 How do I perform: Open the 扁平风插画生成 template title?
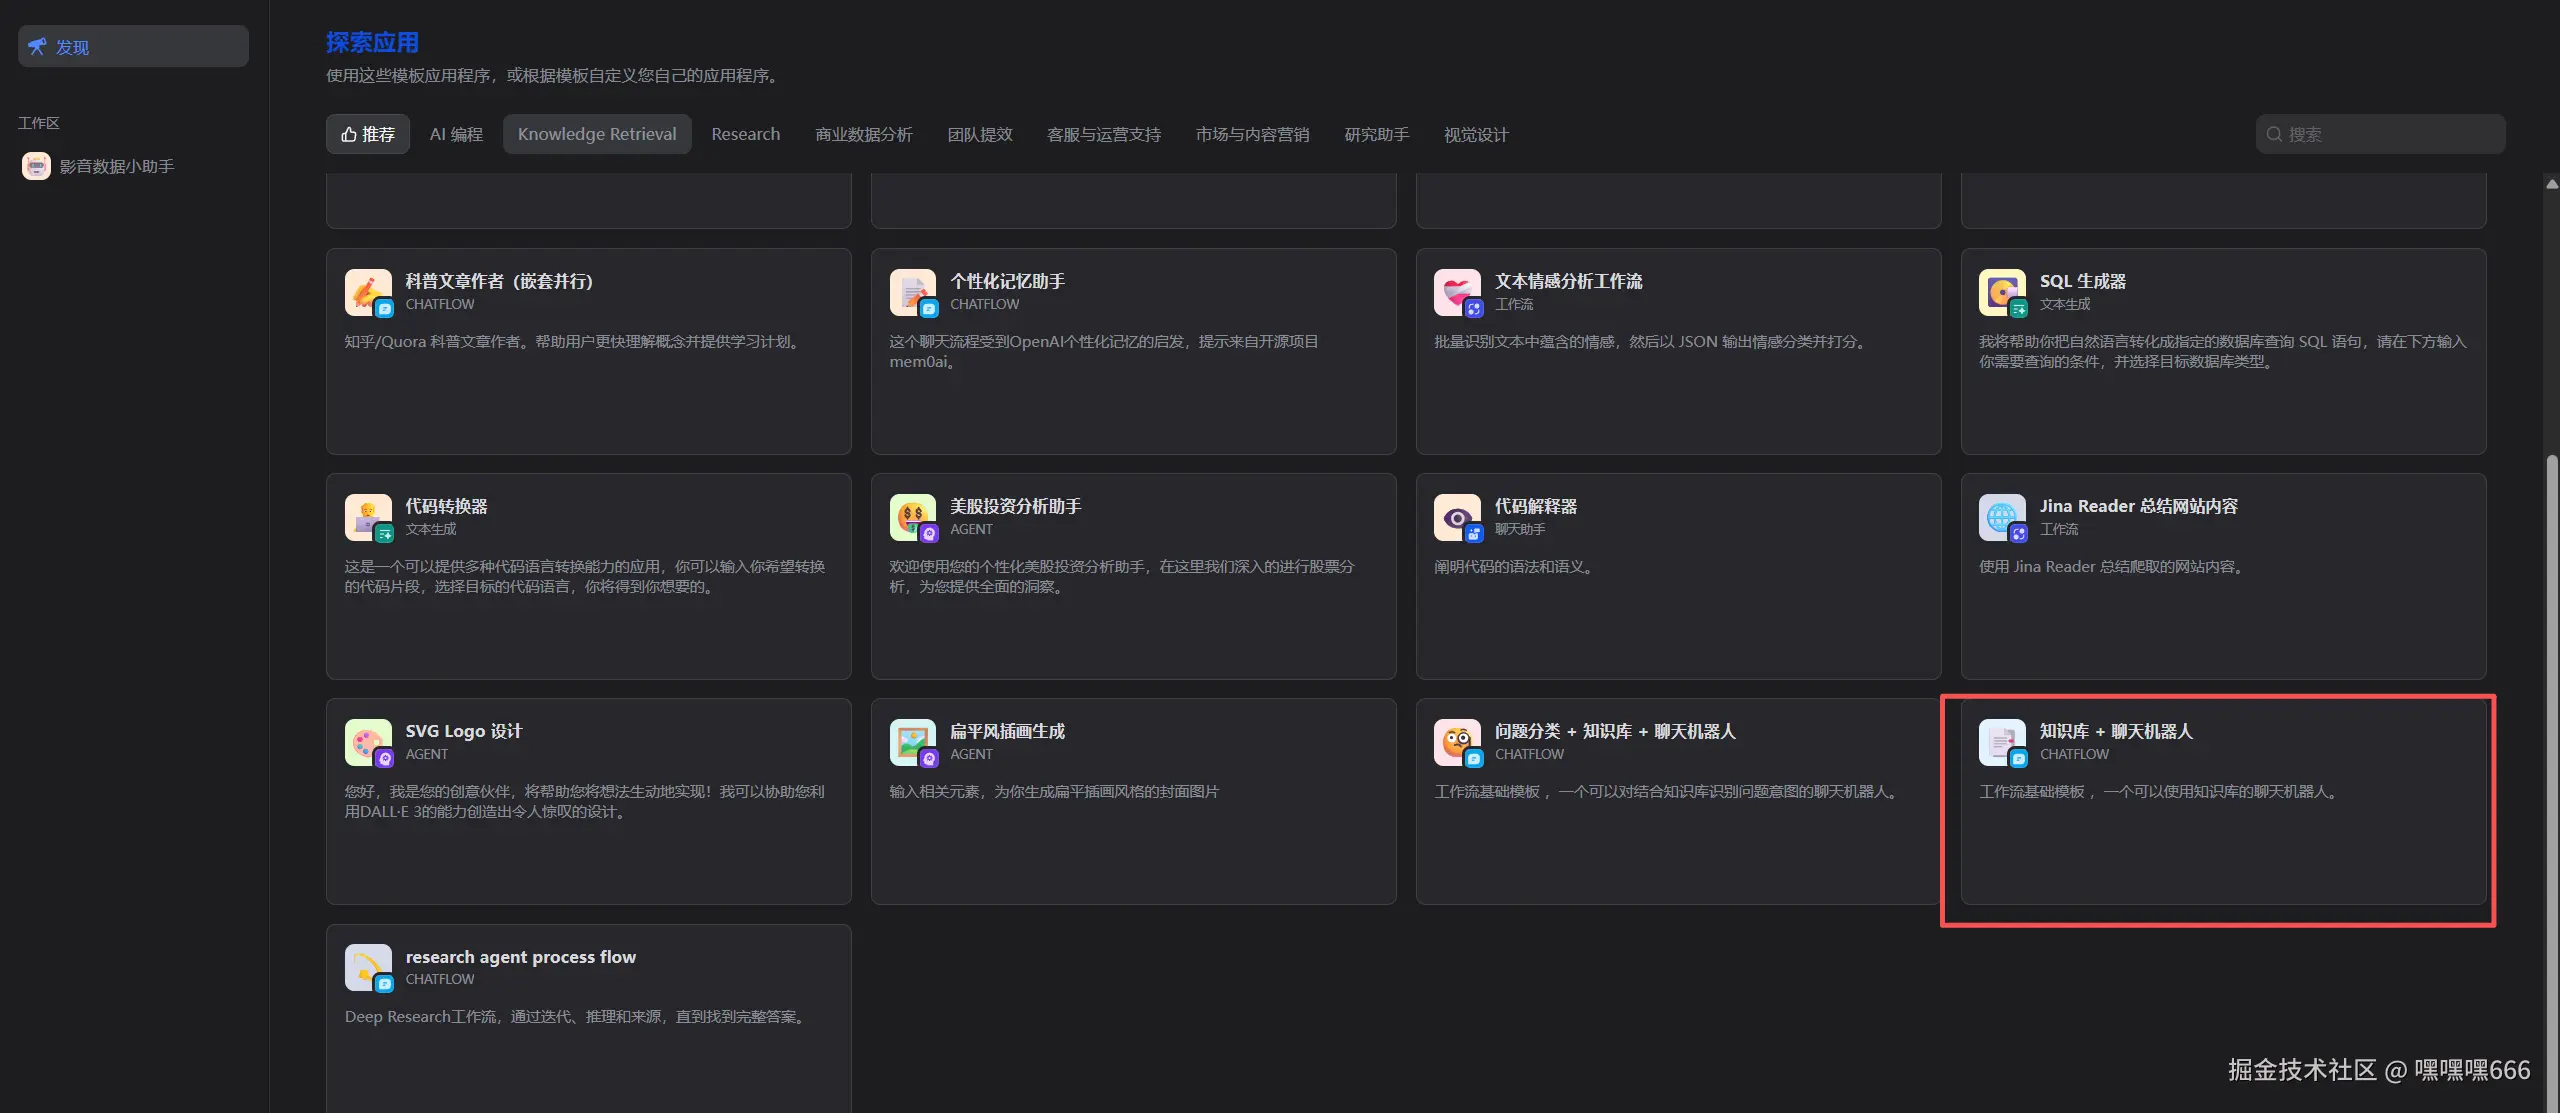(x=1007, y=731)
